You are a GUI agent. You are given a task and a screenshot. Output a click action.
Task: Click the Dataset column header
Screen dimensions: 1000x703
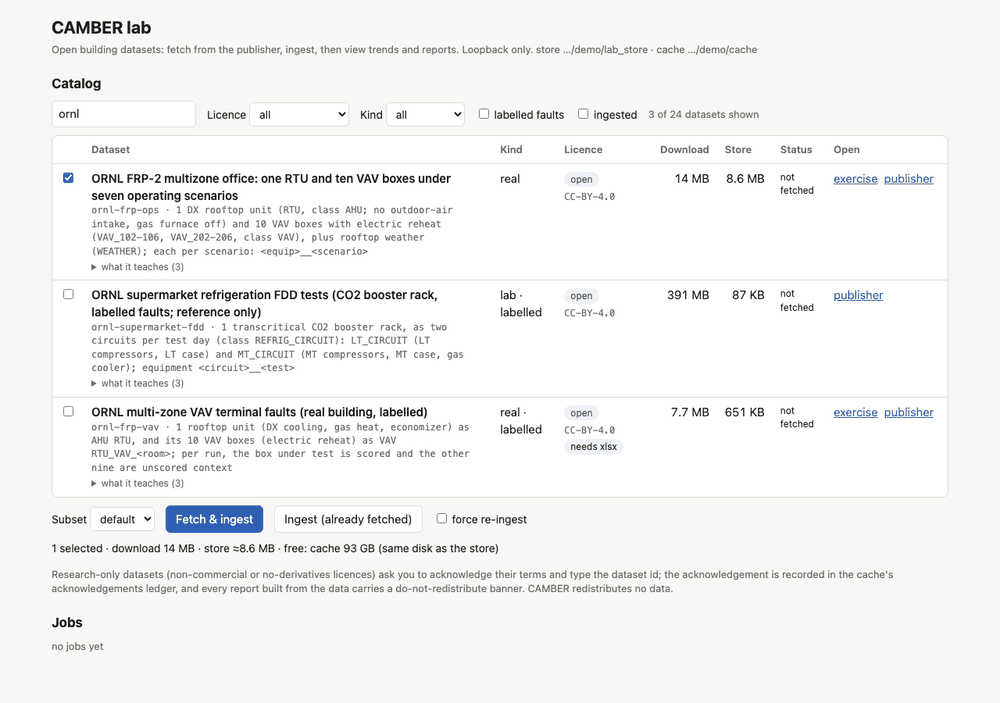click(110, 149)
